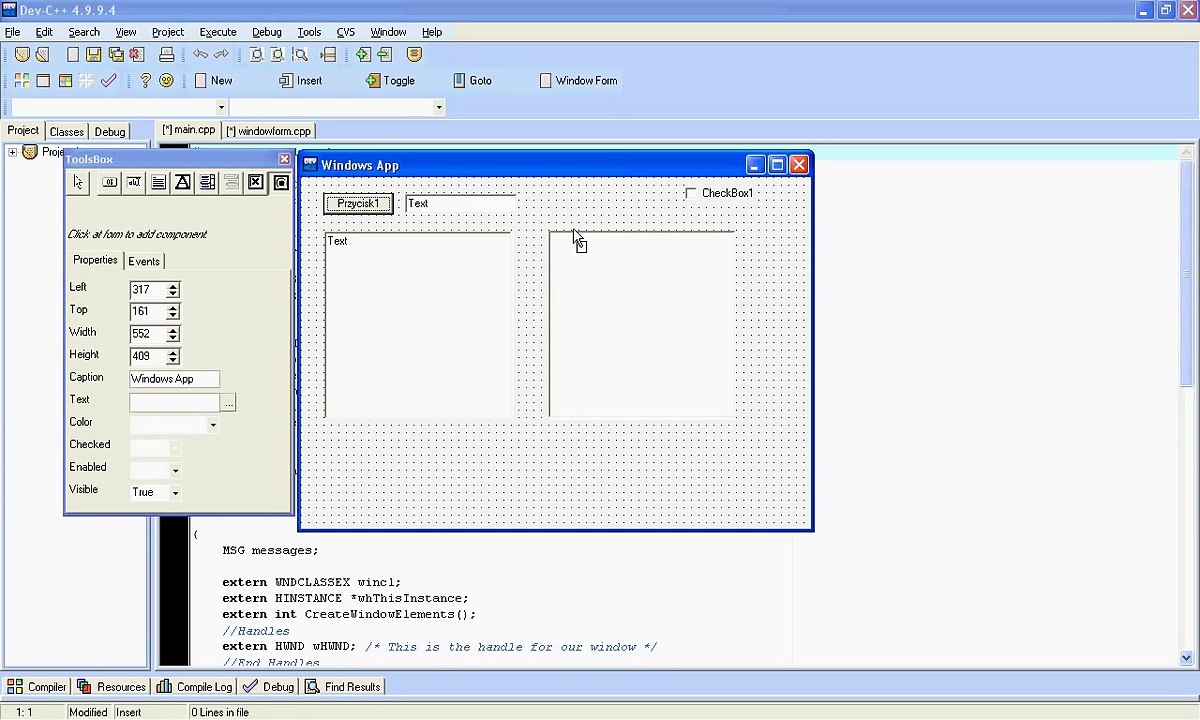Select the checkbox X component in ToolsBox
Image resolution: width=1200 pixels, height=720 pixels.
(x=256, y=182)
